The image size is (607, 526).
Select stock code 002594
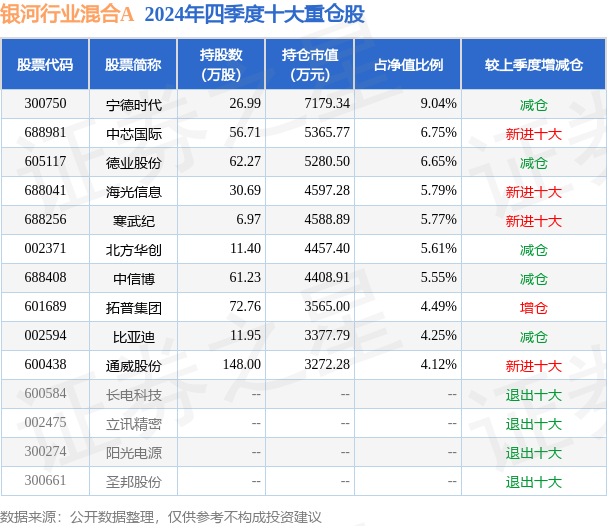point(45,336)
